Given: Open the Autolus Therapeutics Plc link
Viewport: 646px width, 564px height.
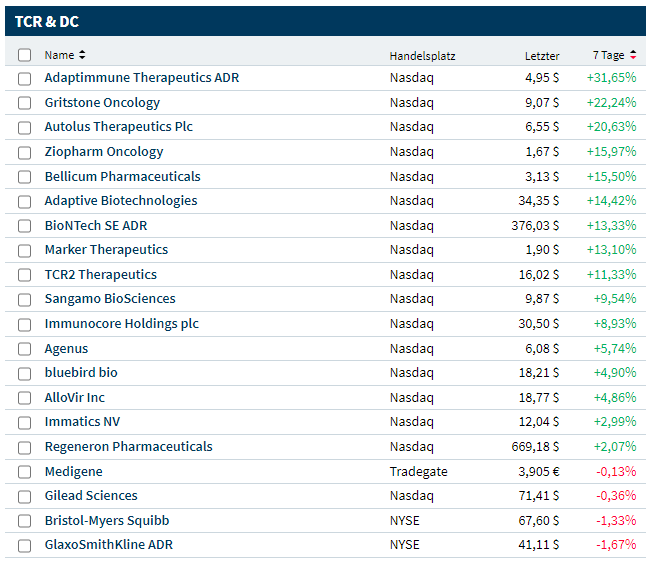Looking at the screenshot, I should (x=118, y=127).
